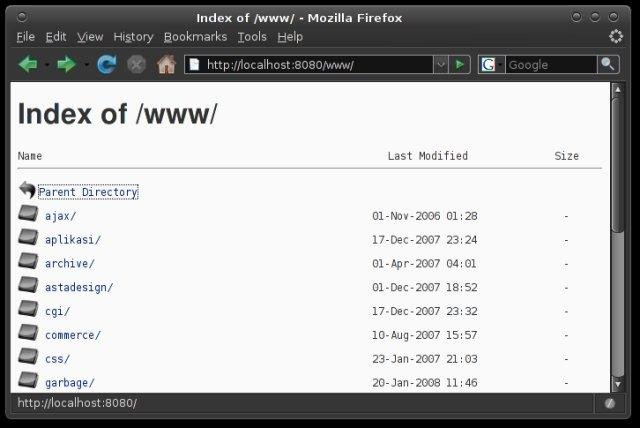Open the Bookmarks menu
Screen dimensions: 640x428
pos(196,37)
